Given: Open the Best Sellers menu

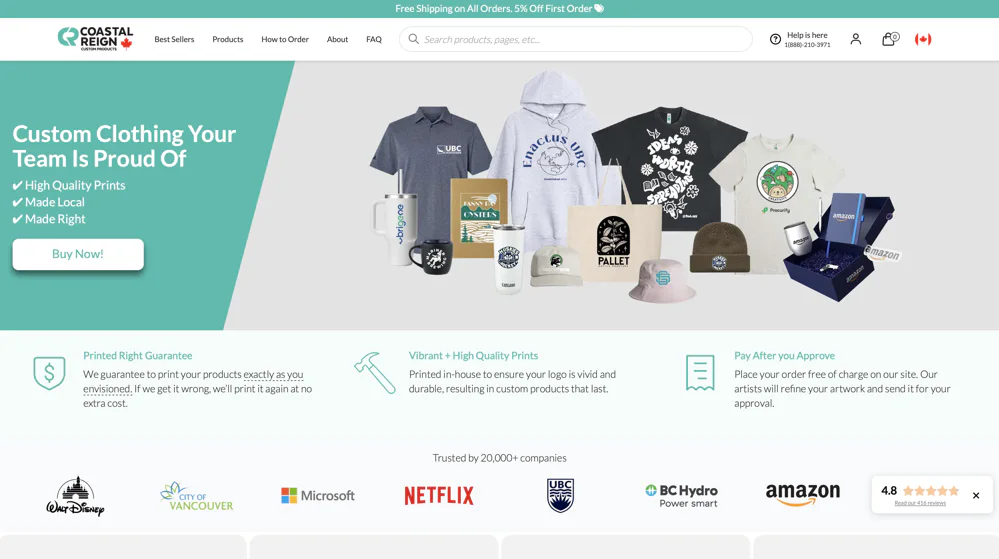Looking at the screenshot, I should (174, 40).
